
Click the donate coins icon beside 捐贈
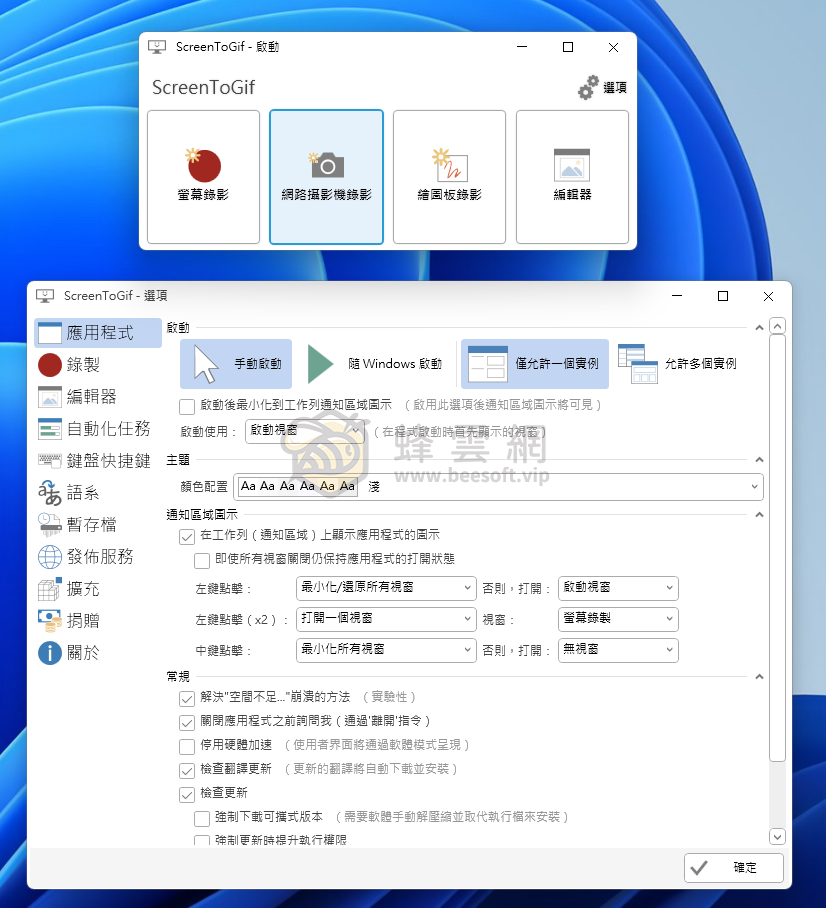coord(50,621)
